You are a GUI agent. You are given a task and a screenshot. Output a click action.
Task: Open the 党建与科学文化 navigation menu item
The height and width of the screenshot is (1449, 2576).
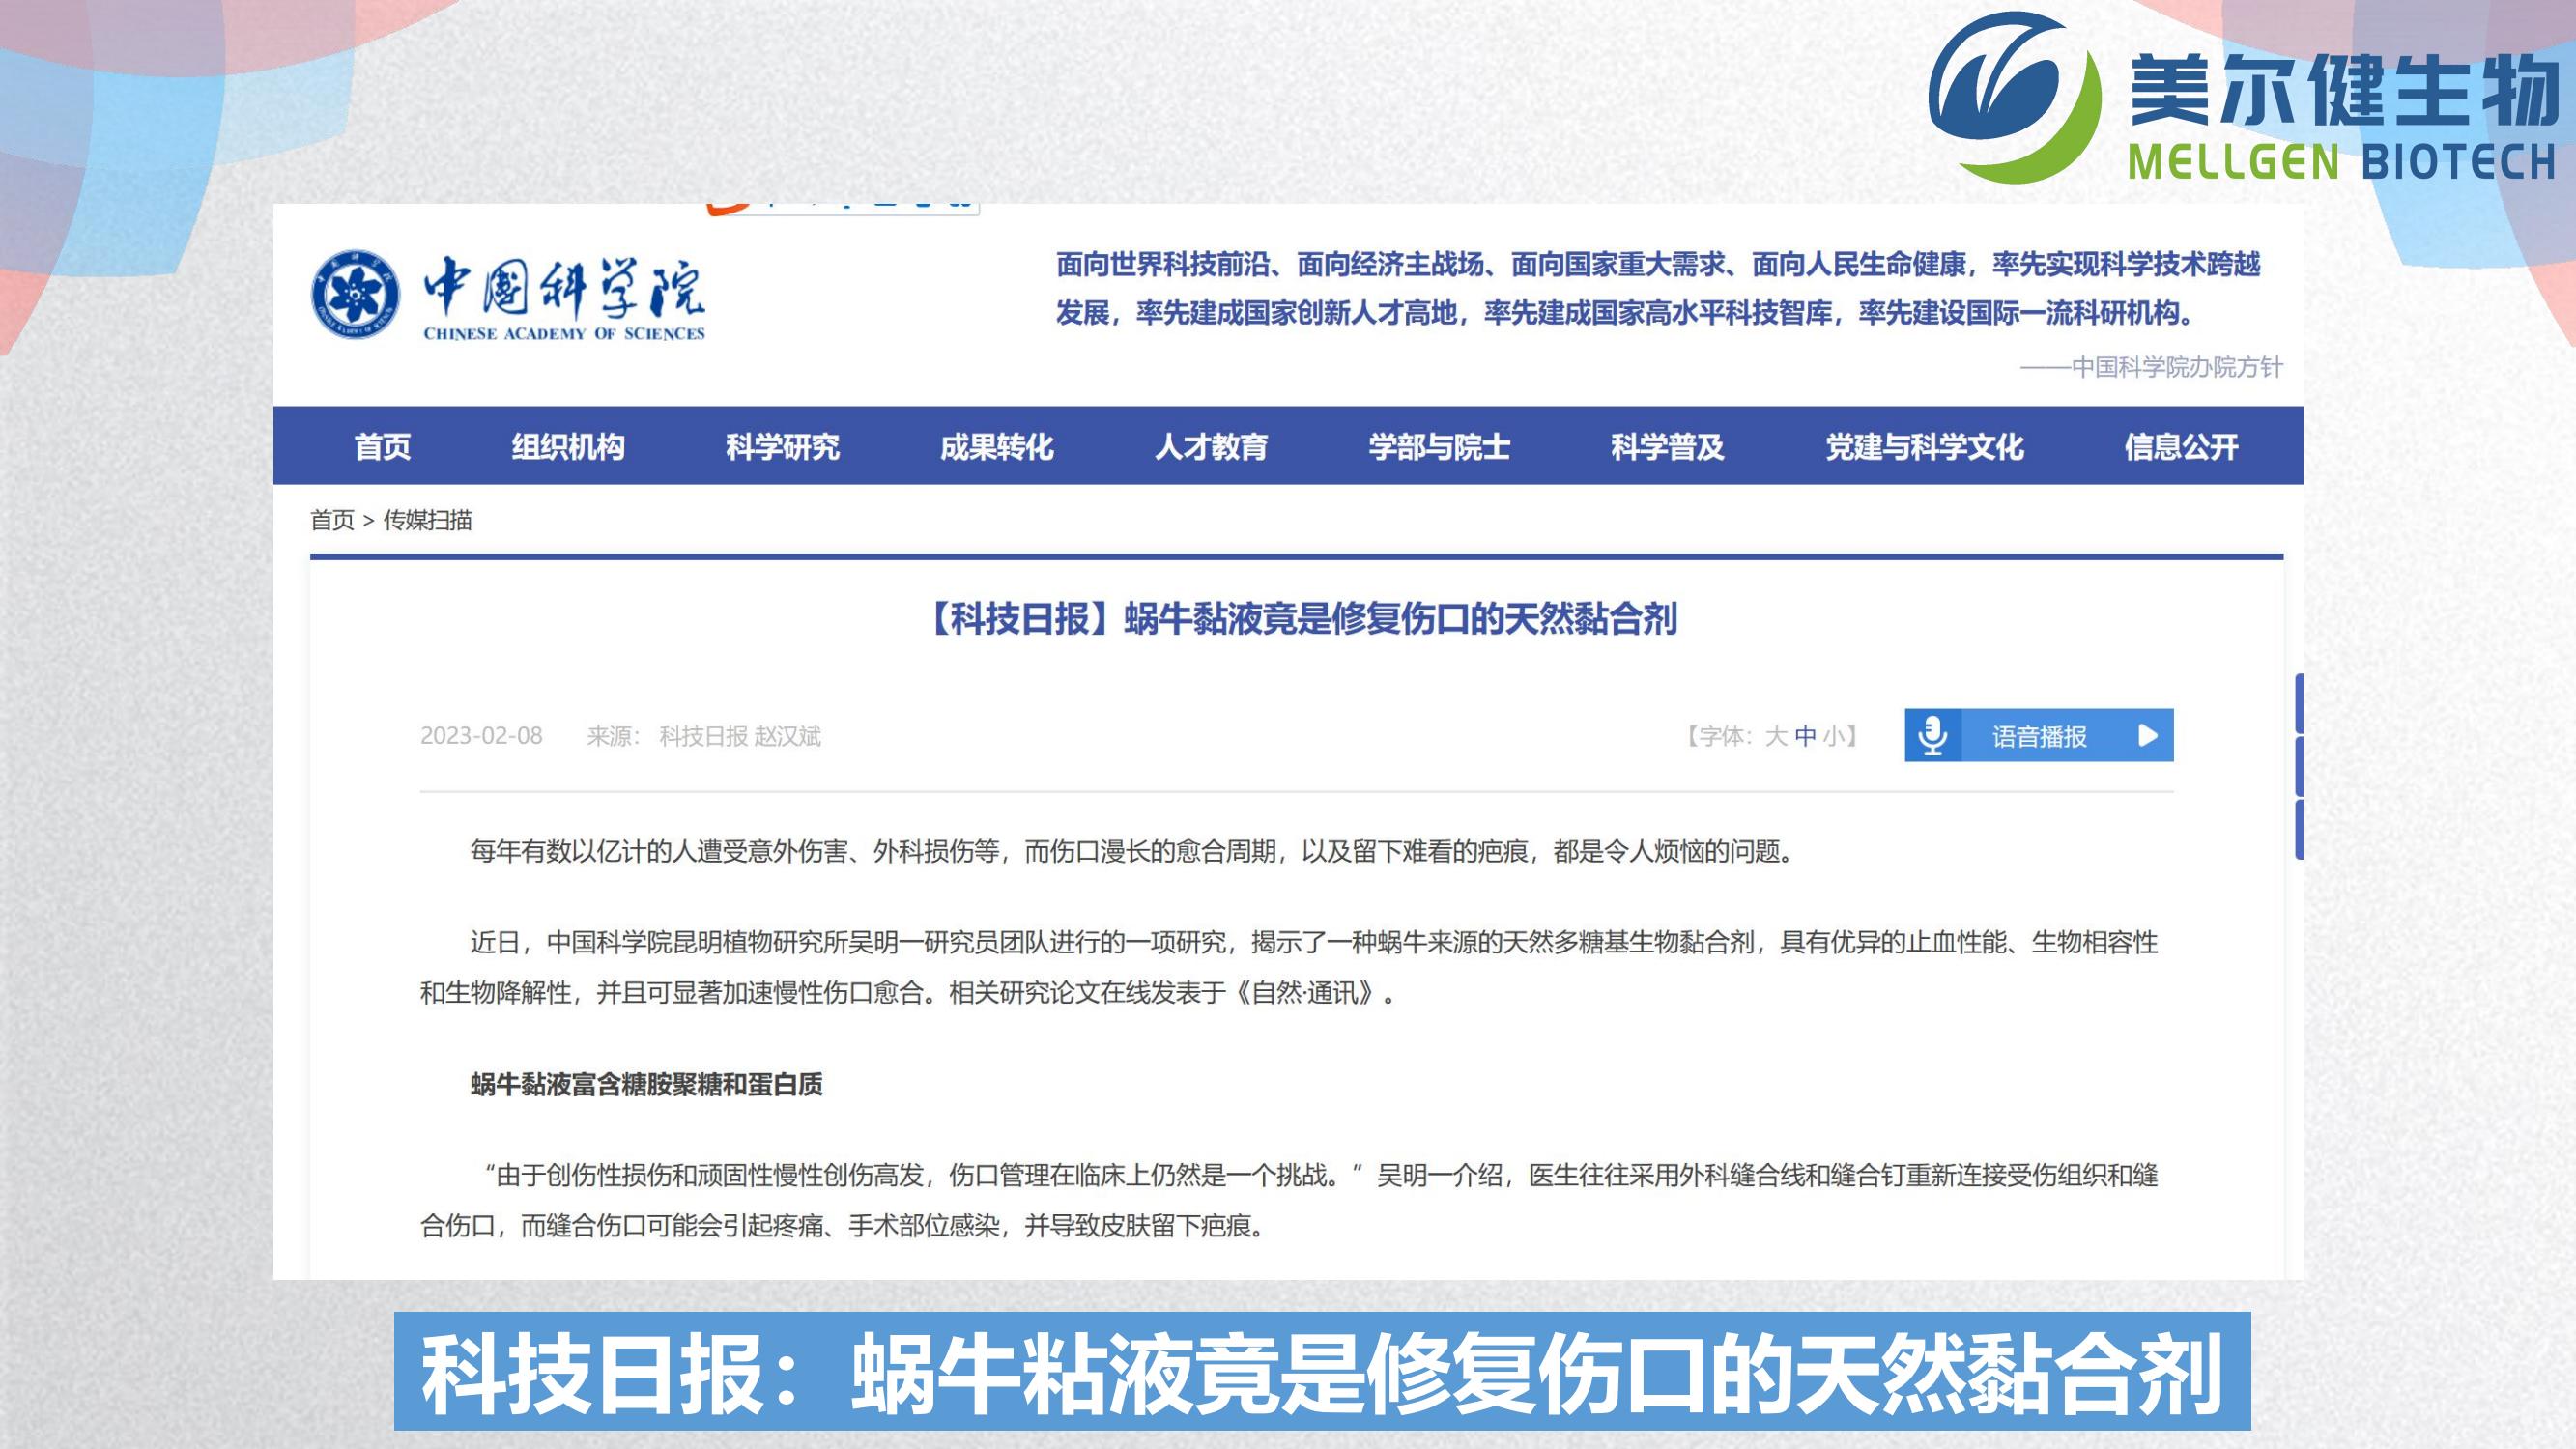click(x=1924, y=446)
